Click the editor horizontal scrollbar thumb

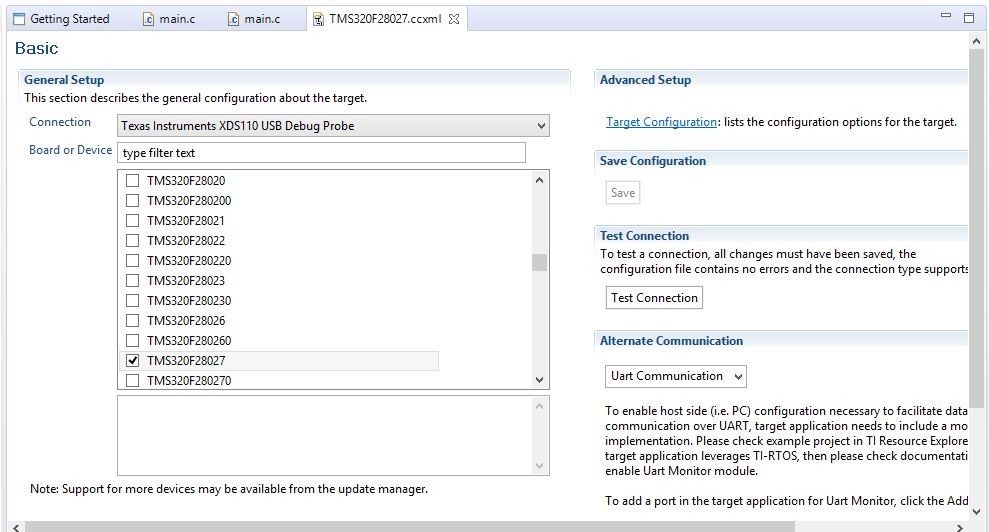pyautogui.click(x=409, y=527)
